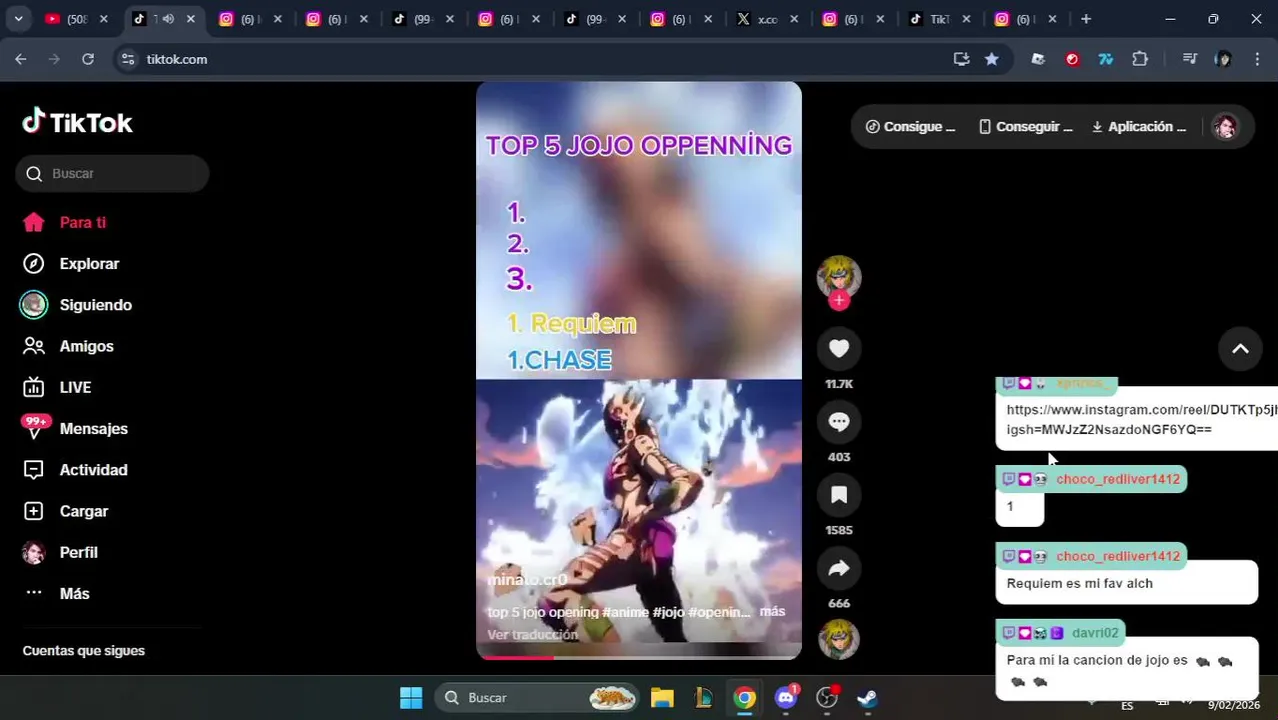This screenshot has width=1278, height=720.
Task: Click the taskbar Buscar search box
Action: 538,698
